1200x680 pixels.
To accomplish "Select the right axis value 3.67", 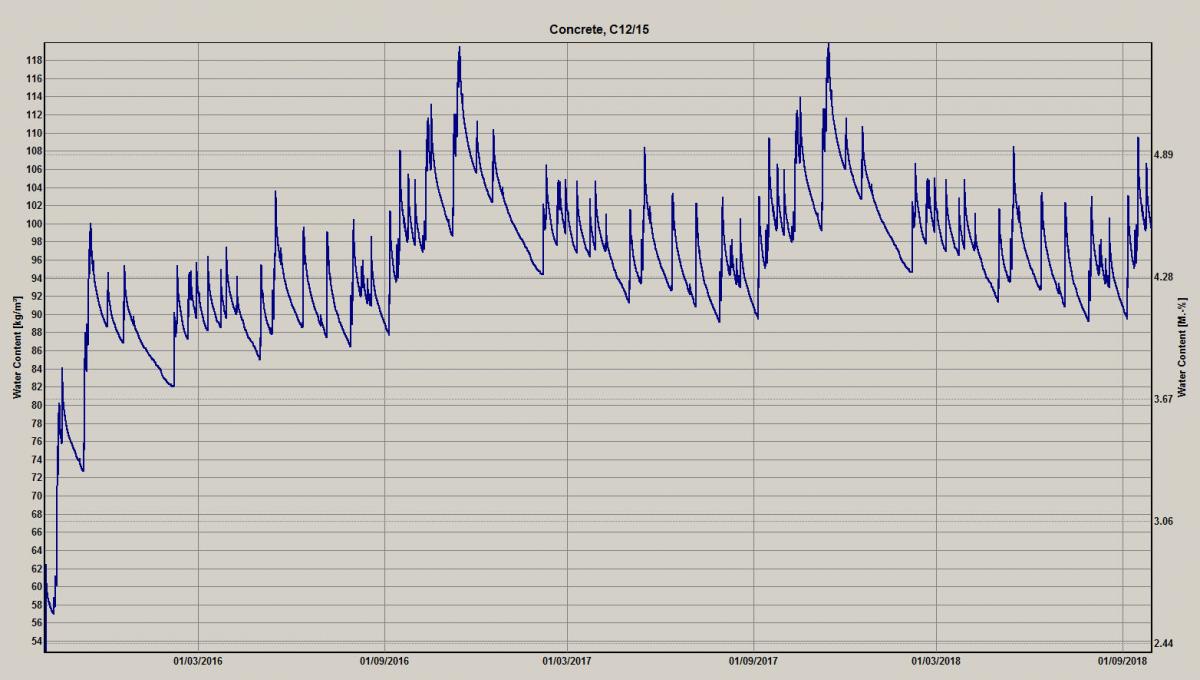I will tap(1163, 399).
